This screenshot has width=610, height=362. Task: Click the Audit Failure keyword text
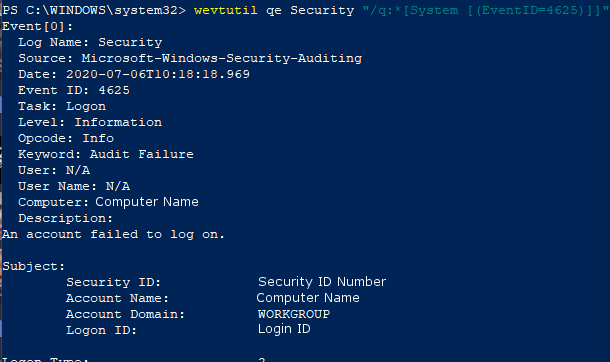tap(142, 154)
